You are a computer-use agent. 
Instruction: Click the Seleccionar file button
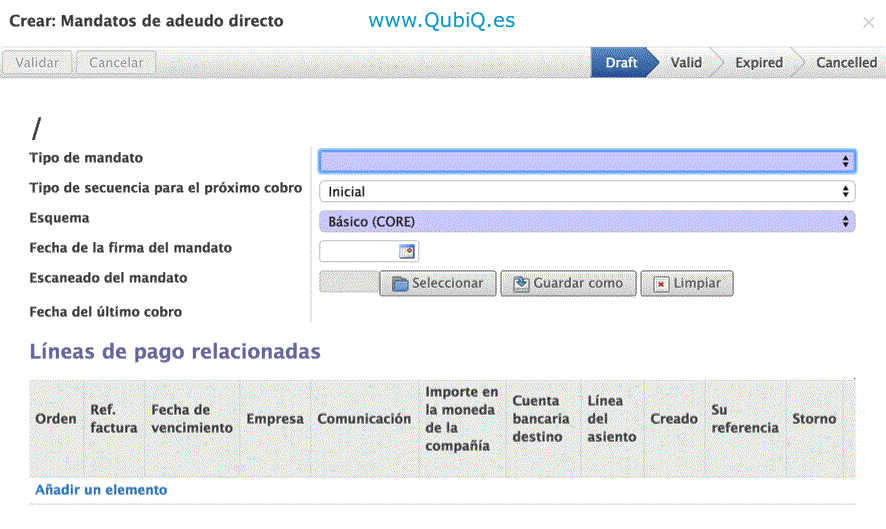(438, 283)
